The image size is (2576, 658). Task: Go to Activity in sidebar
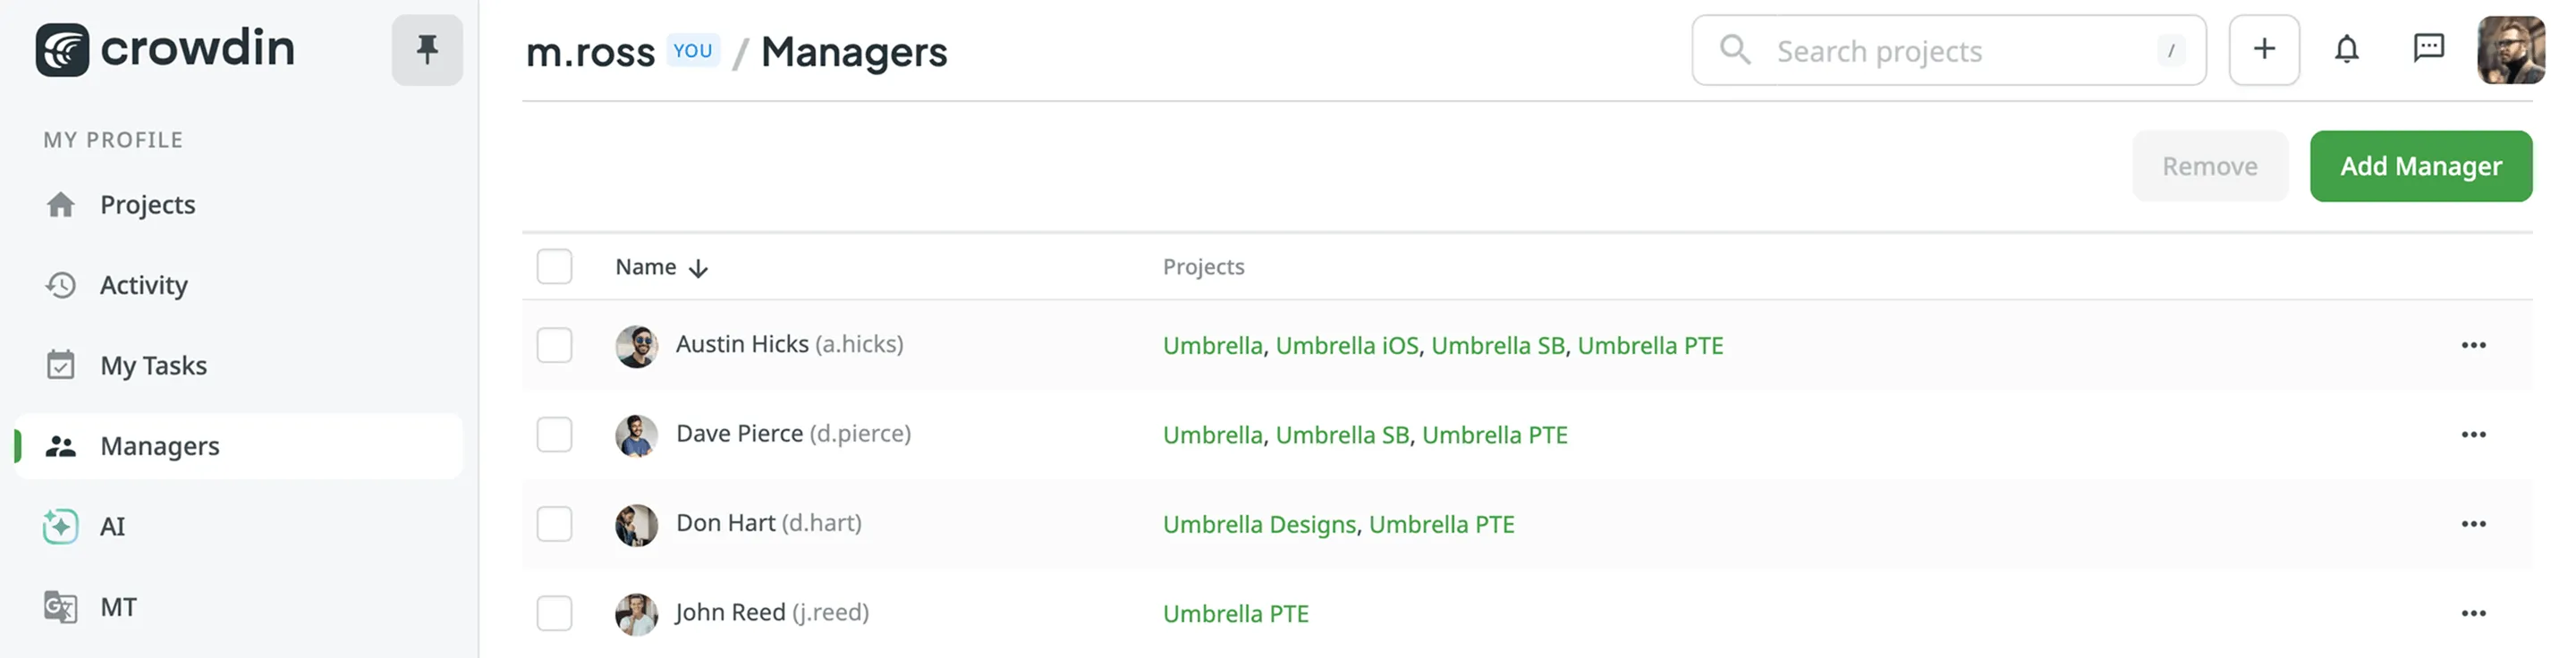coord(143,286)
